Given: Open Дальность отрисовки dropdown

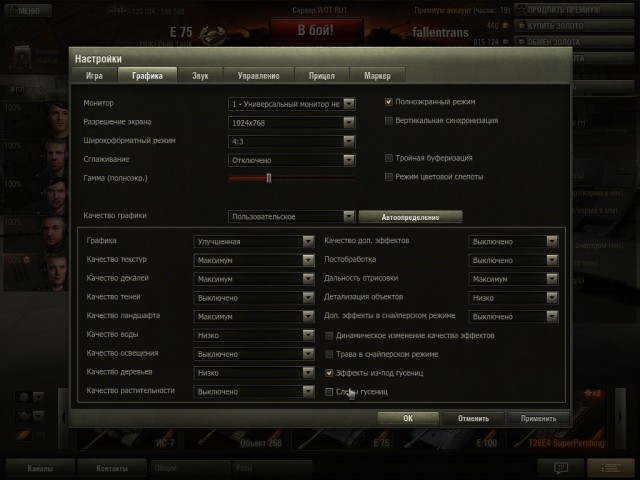Looking at the screenshot, I should pyautogui.click(x=513, y=279).
